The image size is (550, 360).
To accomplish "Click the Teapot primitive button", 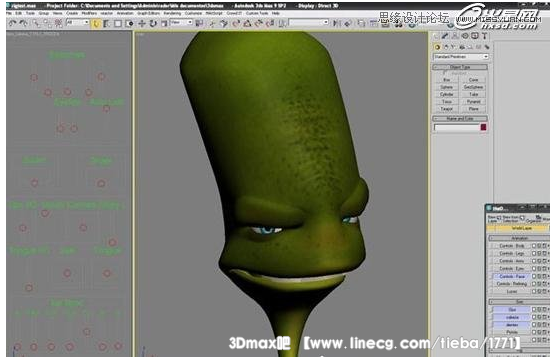I will point(447,109).
